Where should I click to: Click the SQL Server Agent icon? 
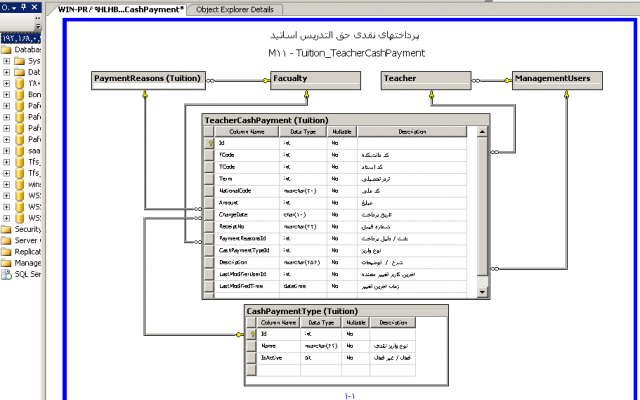(x=6, y=274)
